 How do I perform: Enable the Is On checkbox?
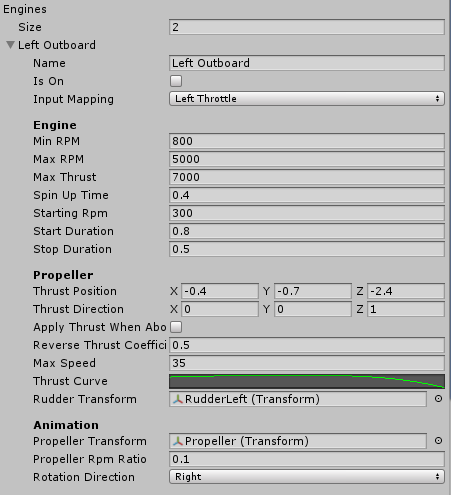coord(176,81)
